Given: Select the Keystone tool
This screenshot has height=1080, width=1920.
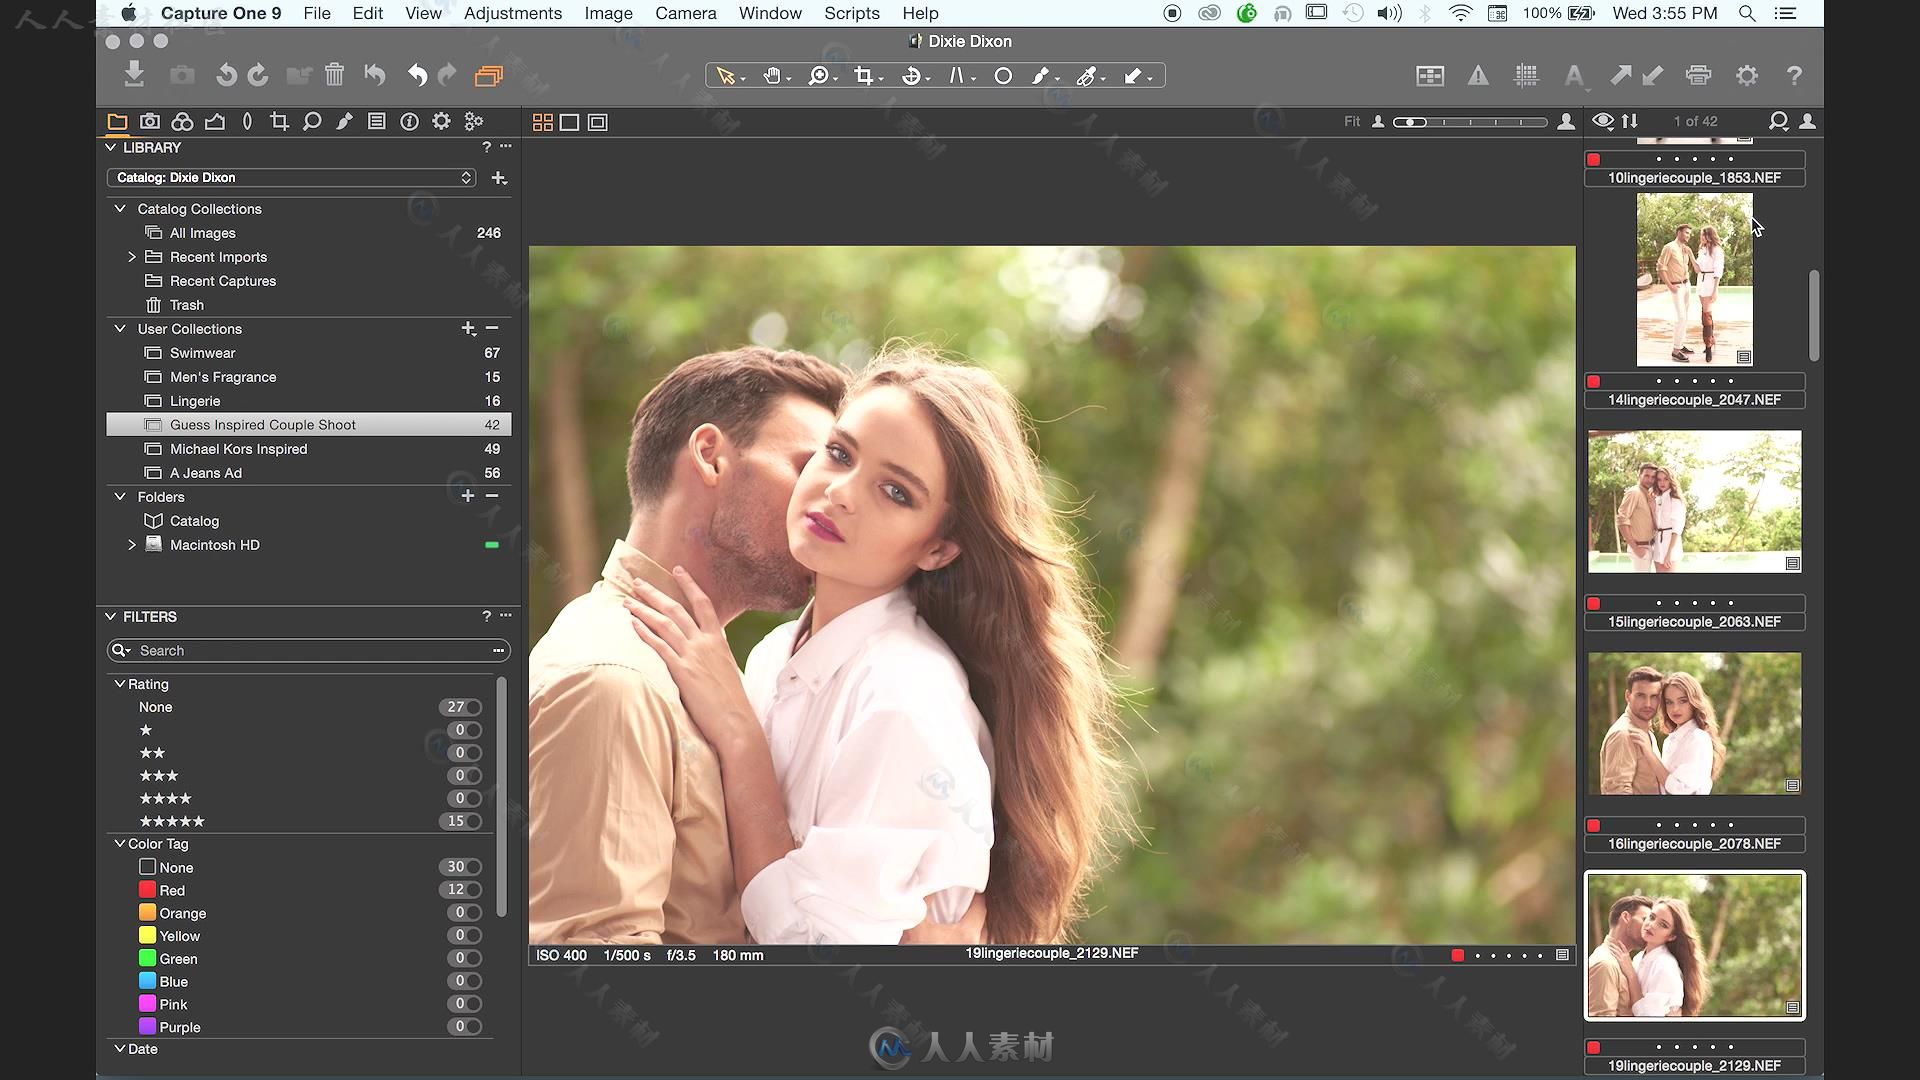Looking at the screenshot, I should 957,76.
